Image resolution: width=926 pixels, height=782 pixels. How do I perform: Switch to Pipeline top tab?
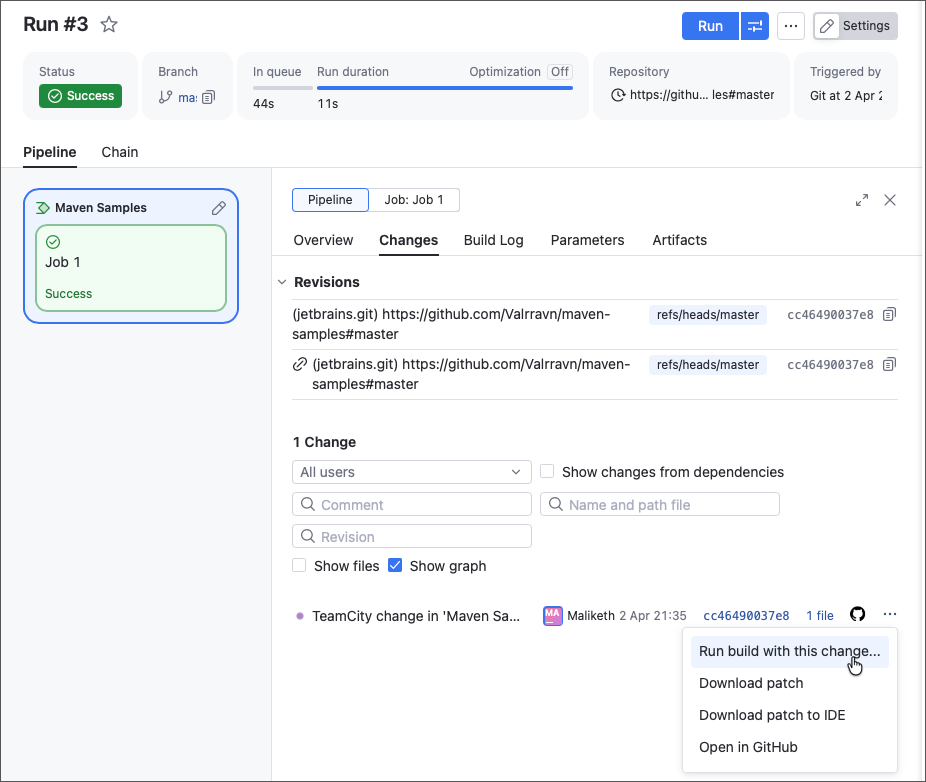[50, 152]
